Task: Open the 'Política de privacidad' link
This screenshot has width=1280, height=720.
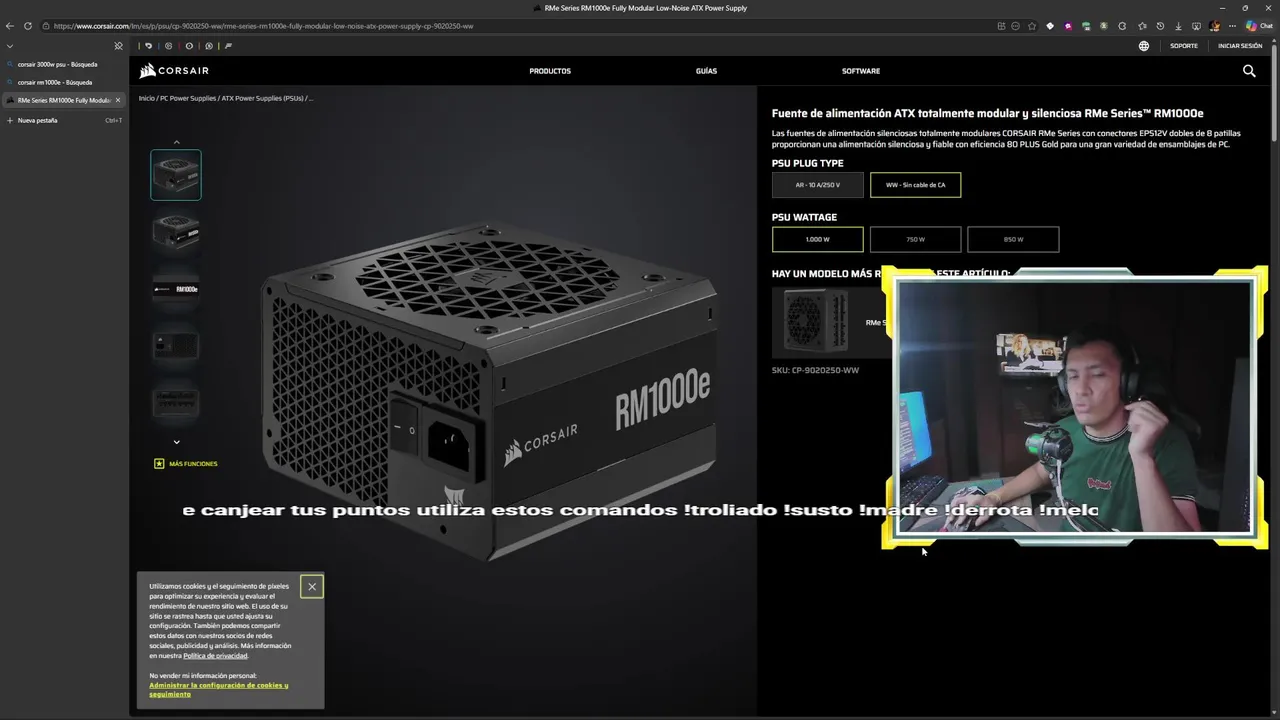Action: pos(215,656)
